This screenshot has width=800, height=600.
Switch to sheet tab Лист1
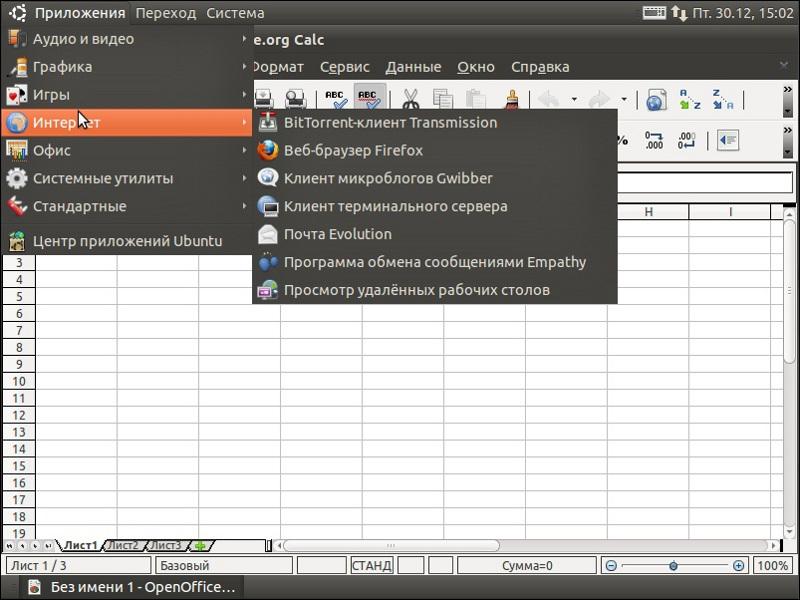[80, 545]
